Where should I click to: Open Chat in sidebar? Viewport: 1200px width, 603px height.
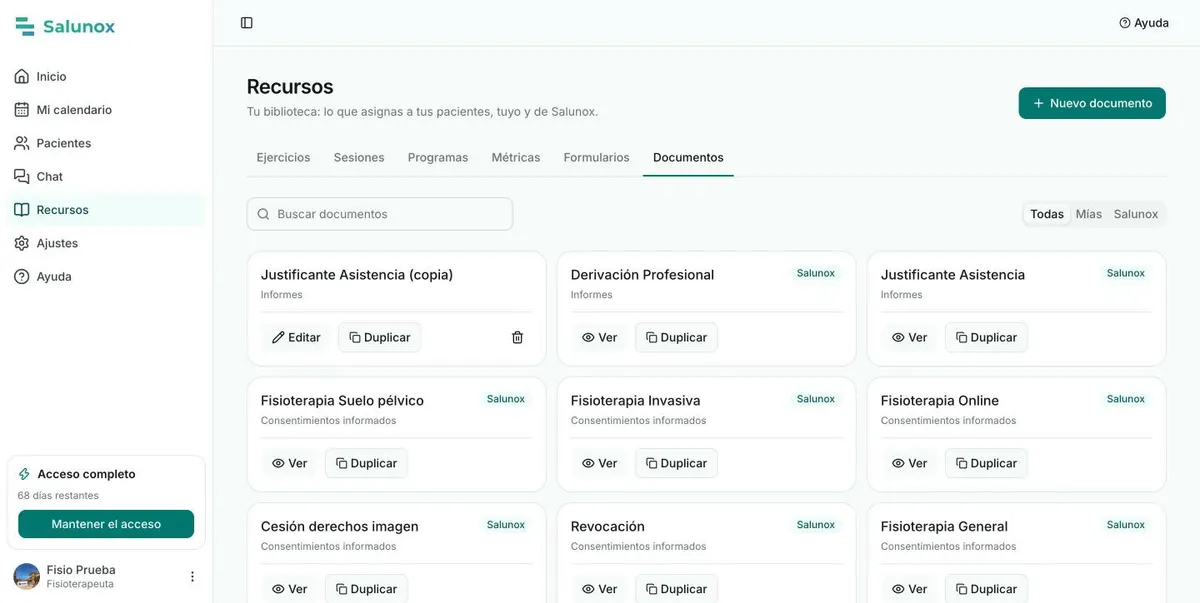(106, 176)
